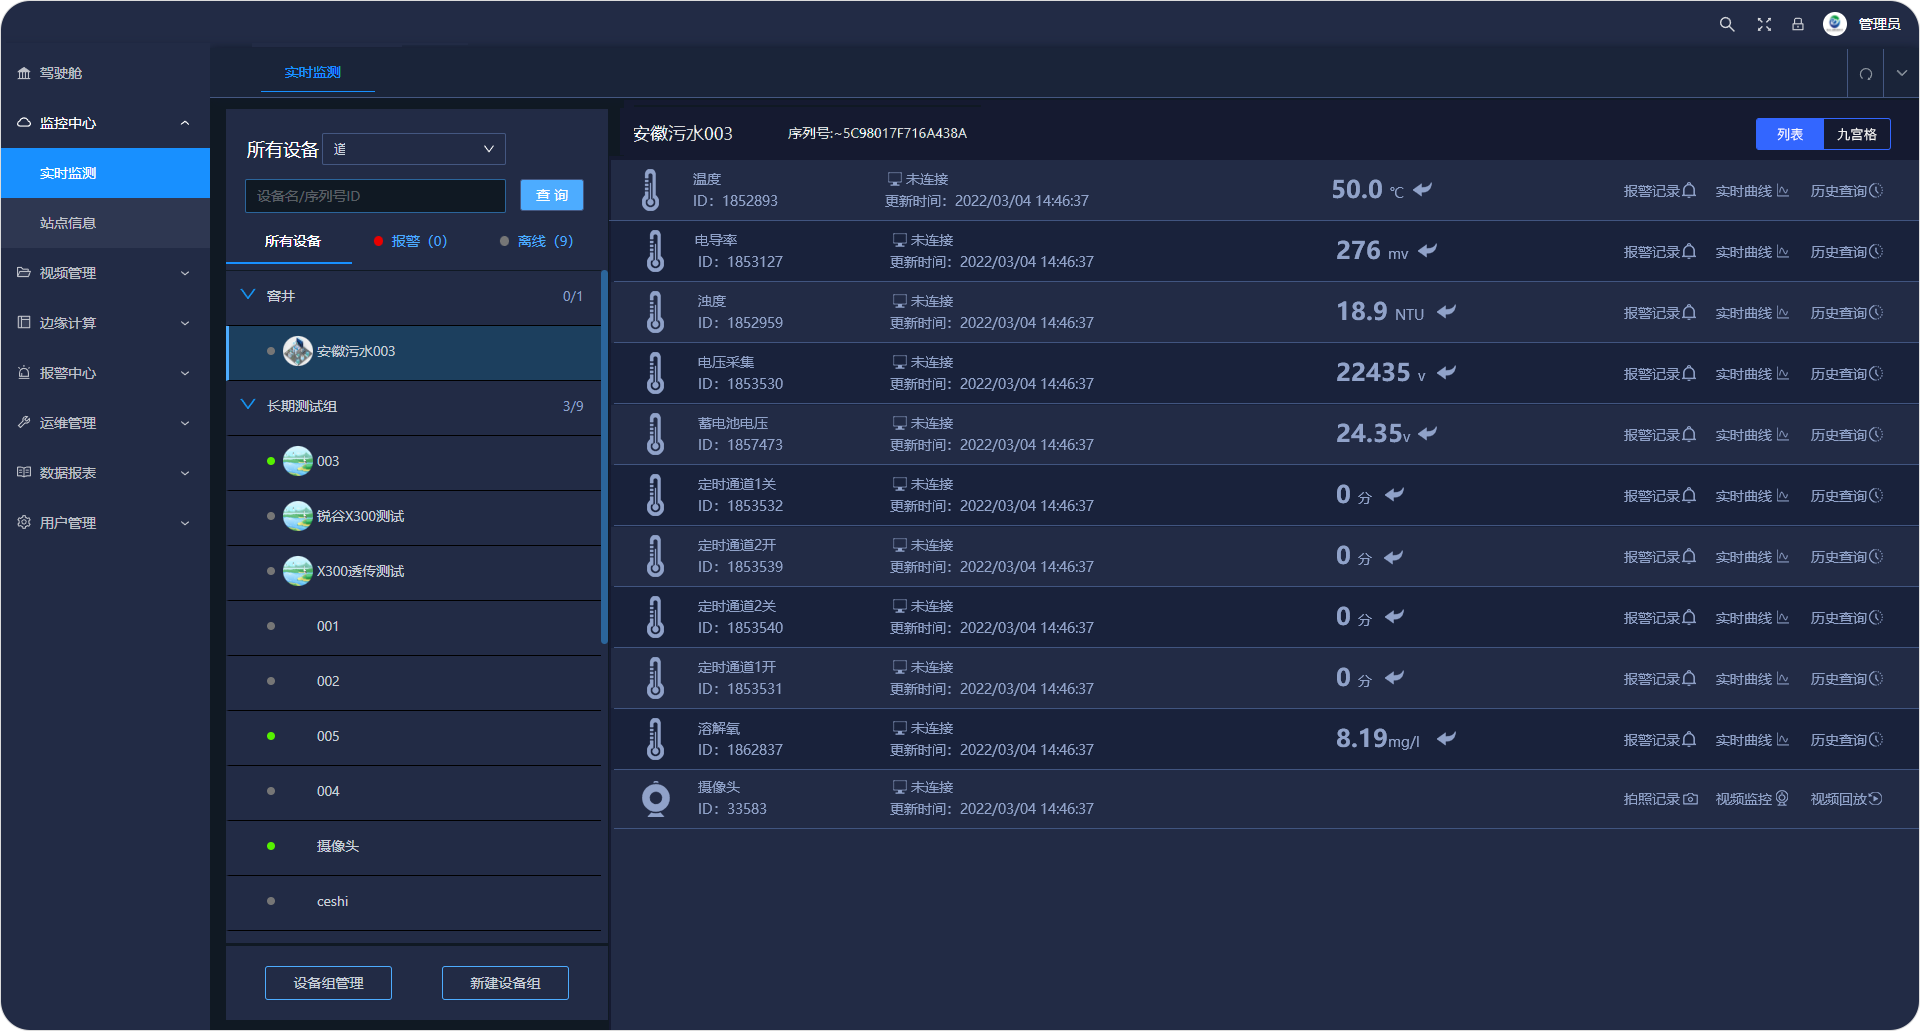Open alarm records for 温度 sensor
Viewport: 1920px width, 1031px height.
[x=1659, y=191]
